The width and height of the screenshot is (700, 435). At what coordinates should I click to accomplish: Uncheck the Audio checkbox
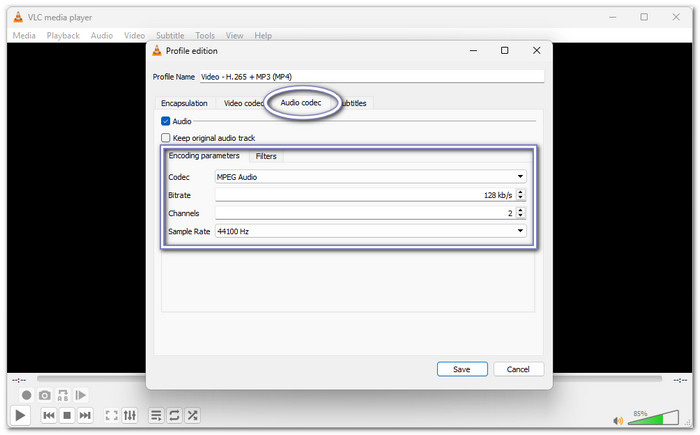(x=166, y=121)
